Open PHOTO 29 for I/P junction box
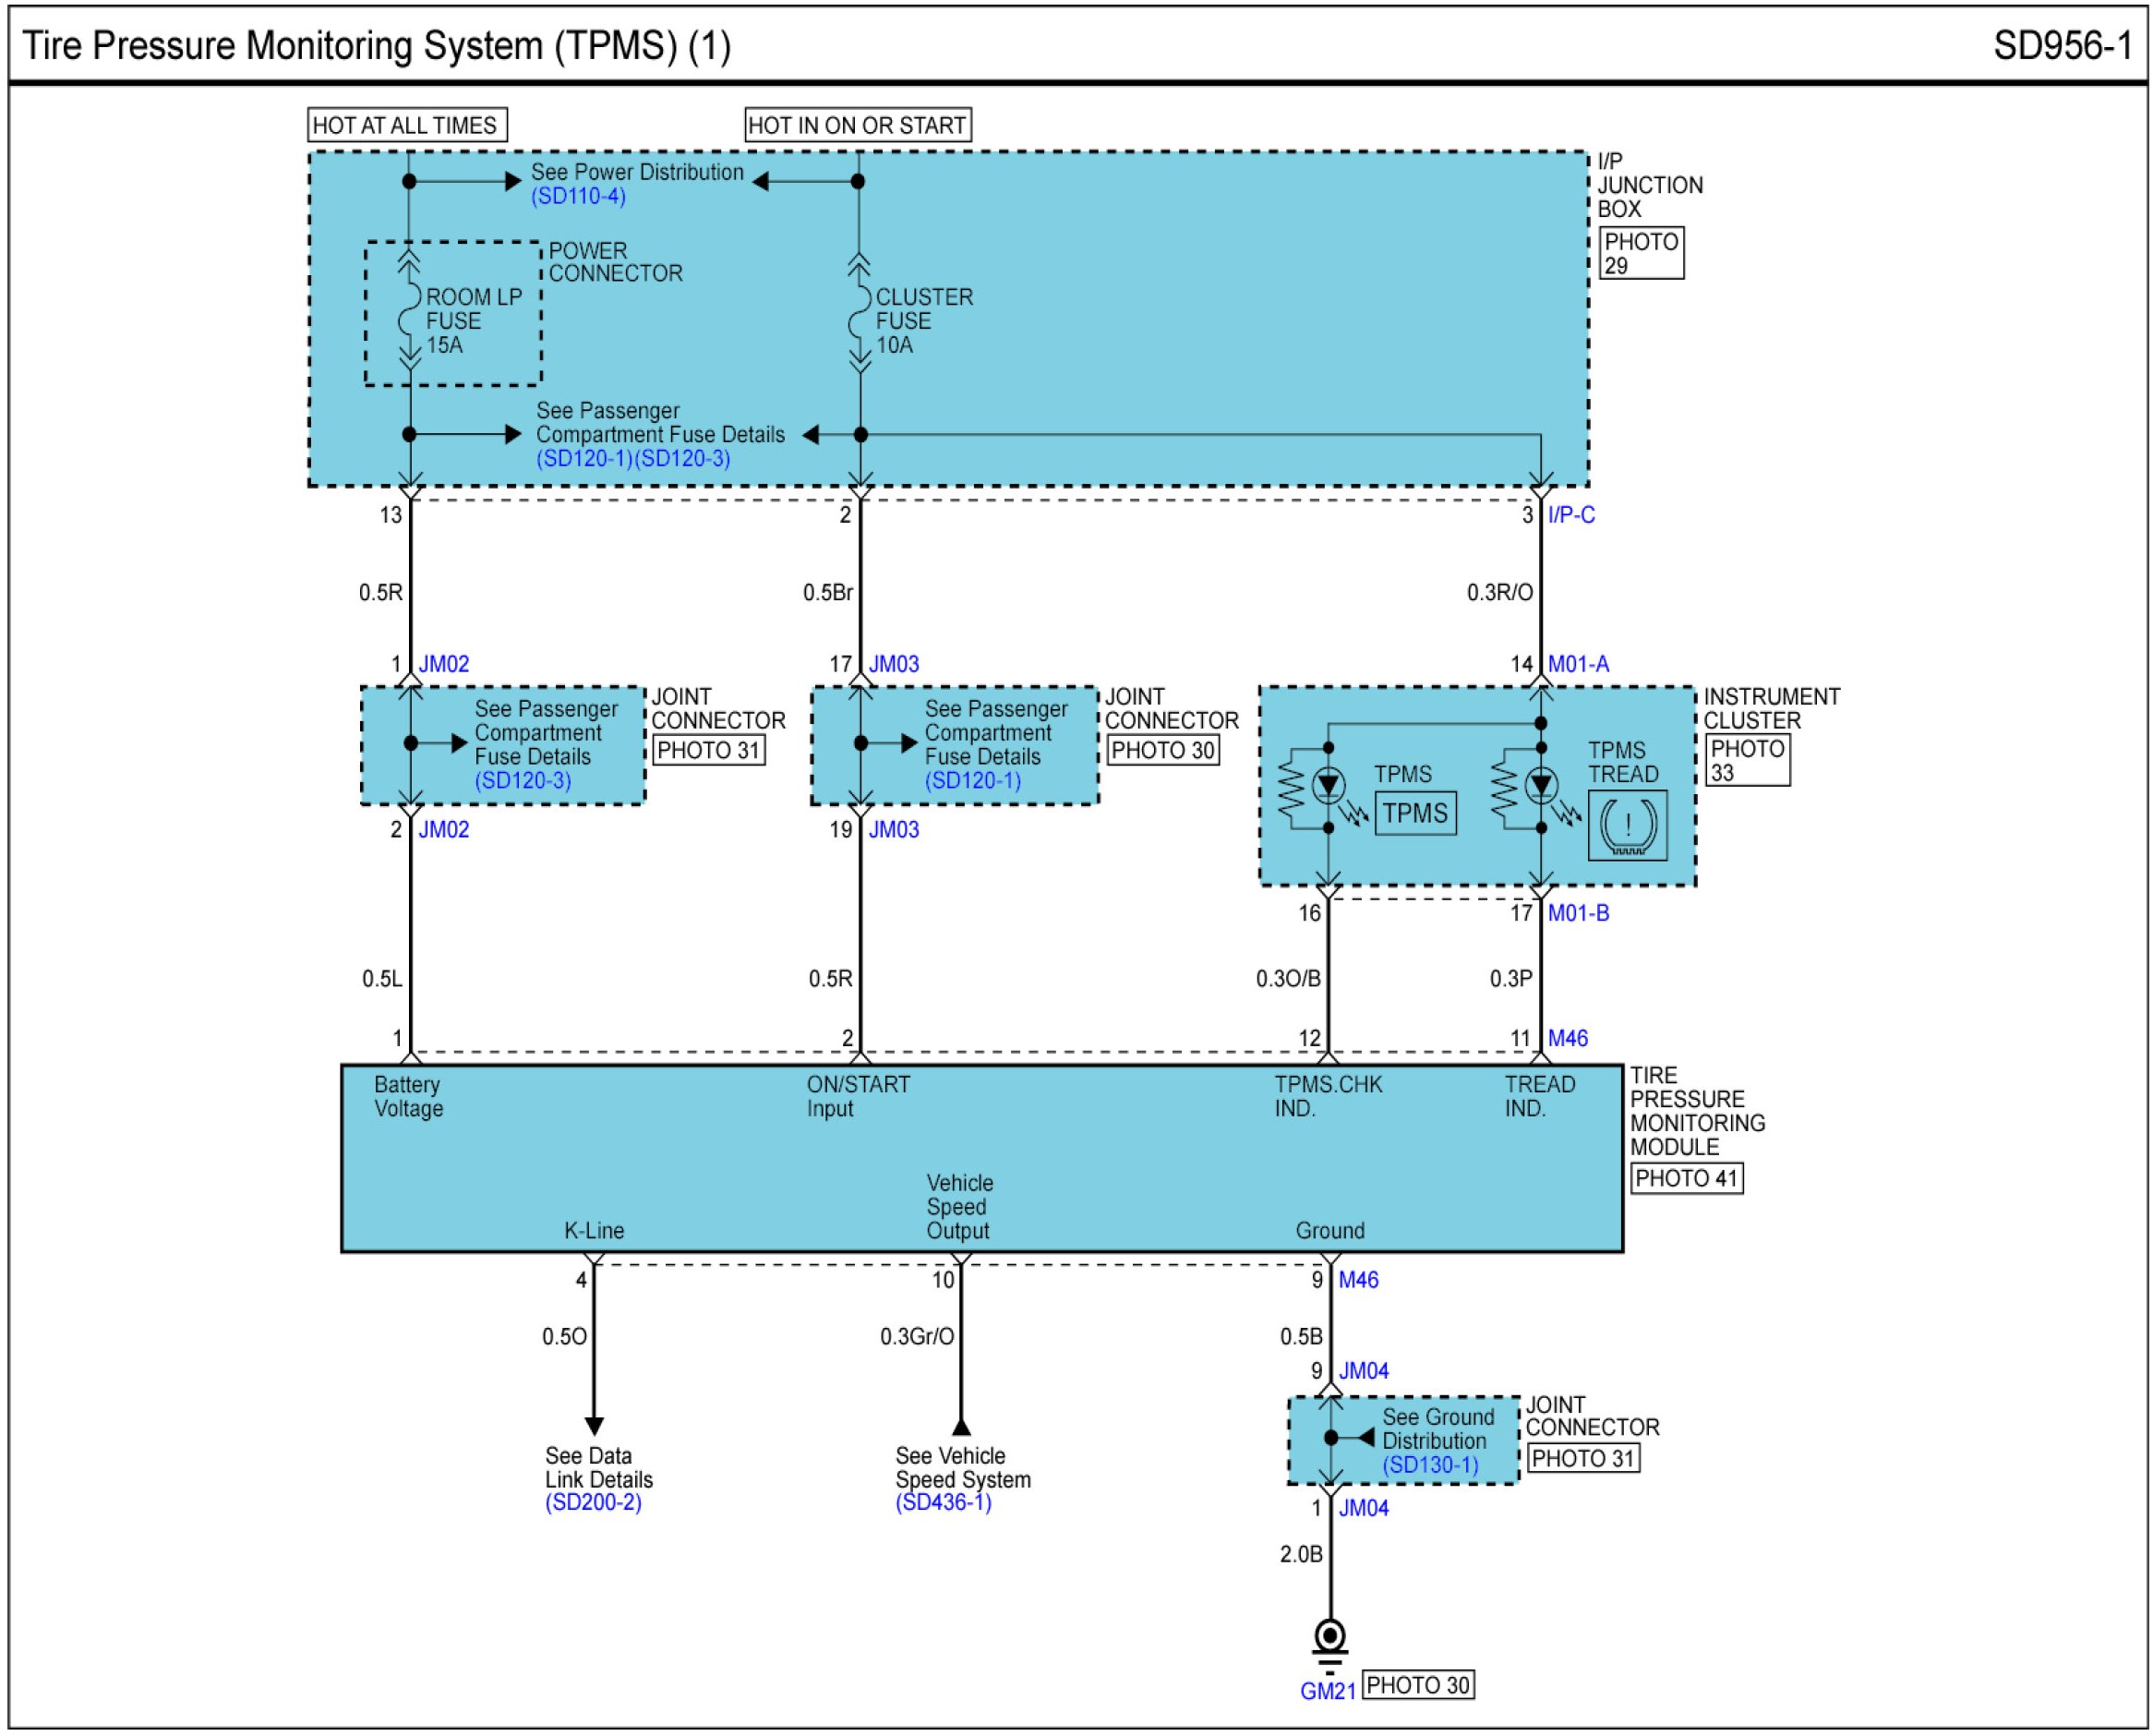Viewport: 2153px width, 1736px height. (x=1641, y=254)
